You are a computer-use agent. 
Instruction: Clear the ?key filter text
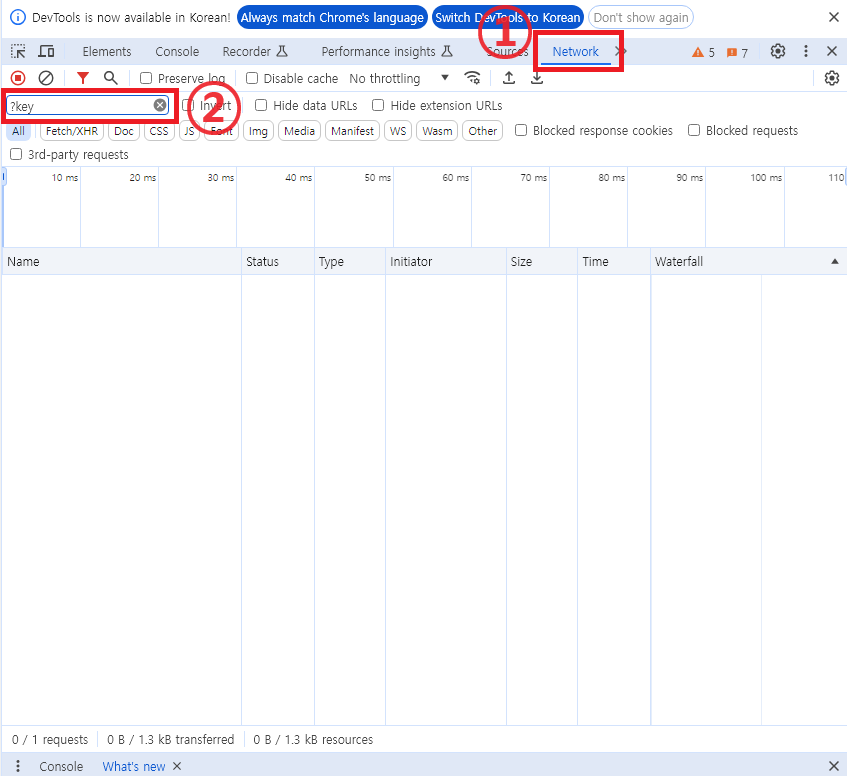(x=160, y=105)
